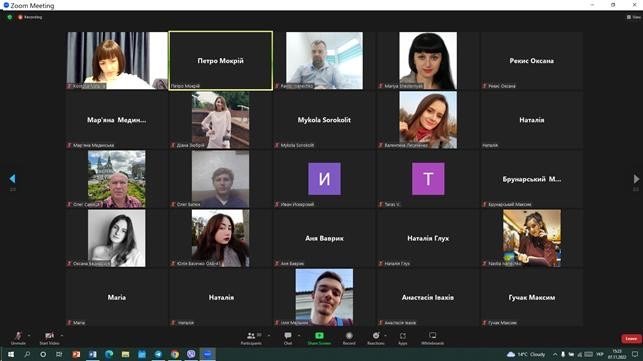This screenshot has height=361, width=643.
Task: Open Cortana circle in taskbar
Action: 43,354
